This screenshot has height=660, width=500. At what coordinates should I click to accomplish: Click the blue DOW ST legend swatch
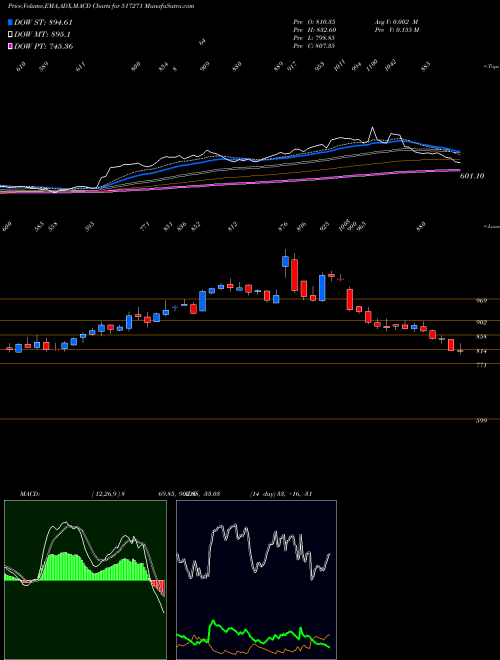tap(10, 22)
